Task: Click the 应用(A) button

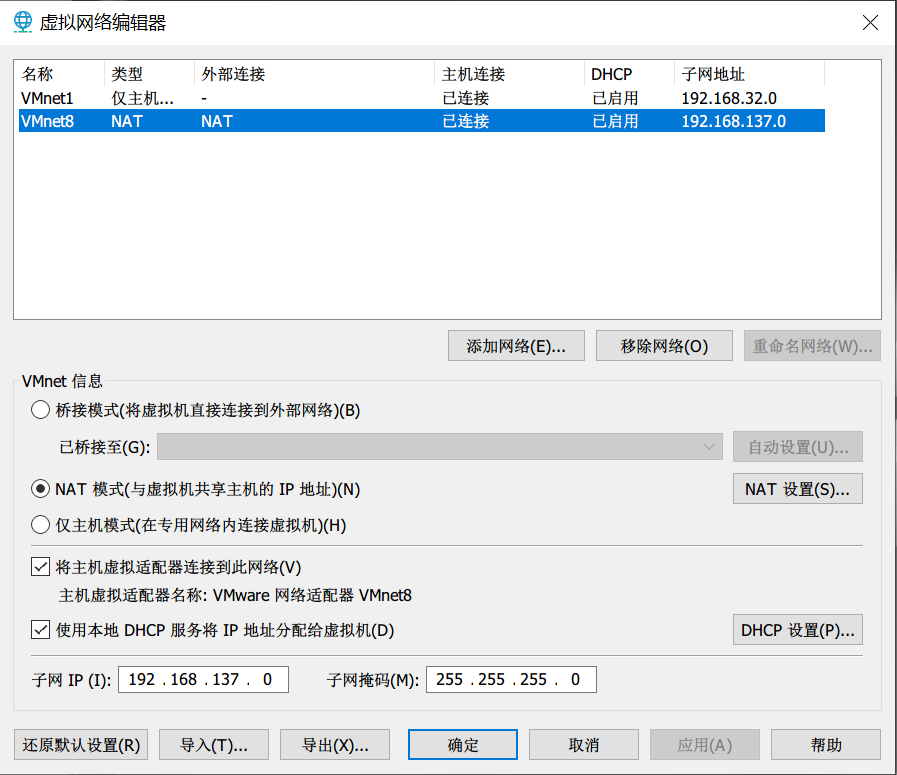Action: tap(705, 745)
